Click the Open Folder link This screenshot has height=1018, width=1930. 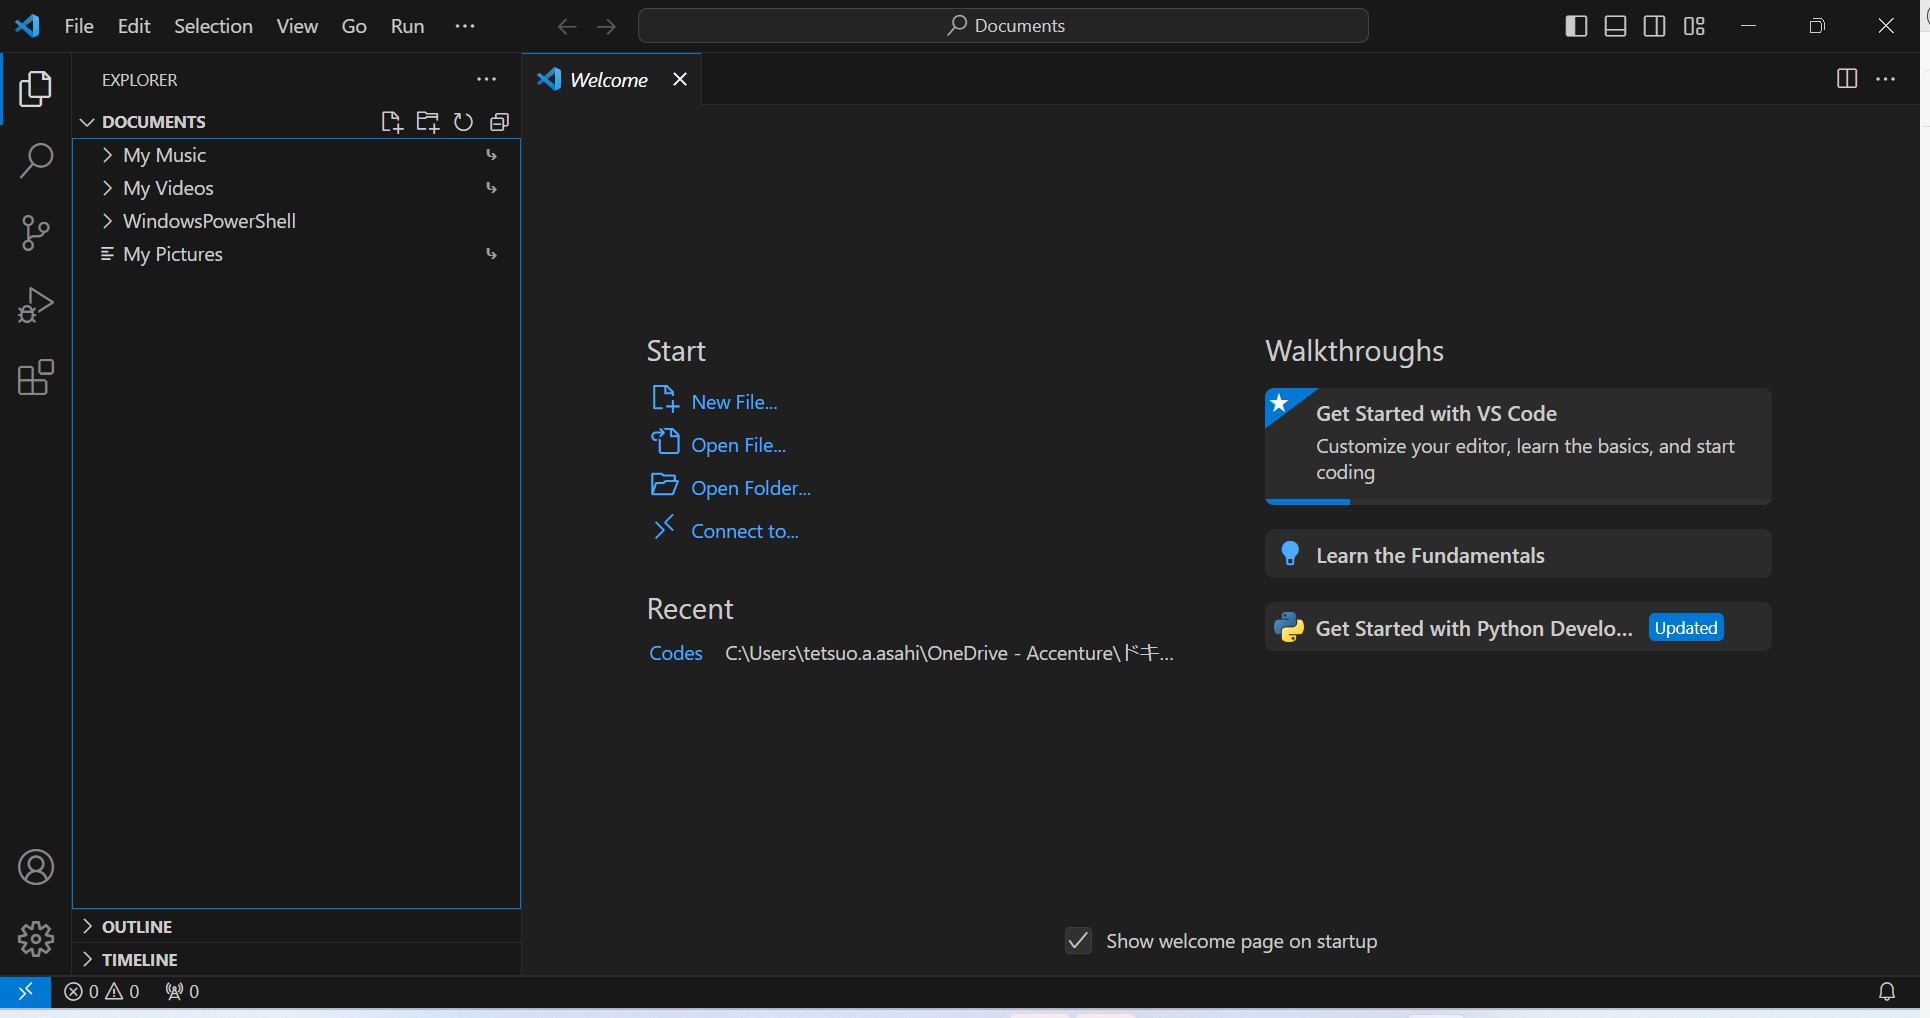pyautogui.click(x=751, y=487)
